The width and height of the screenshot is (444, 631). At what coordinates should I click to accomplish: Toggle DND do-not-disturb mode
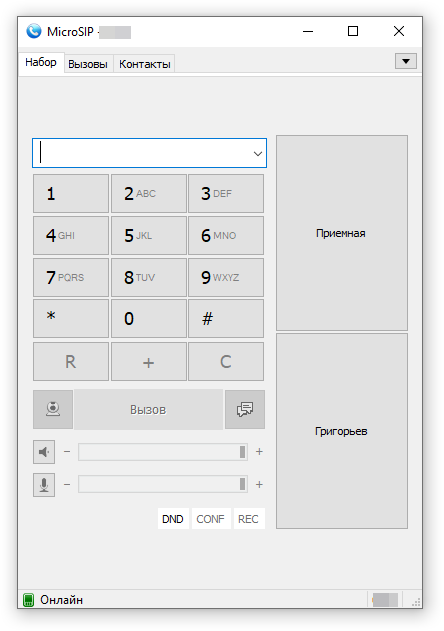tap(173, 519)
